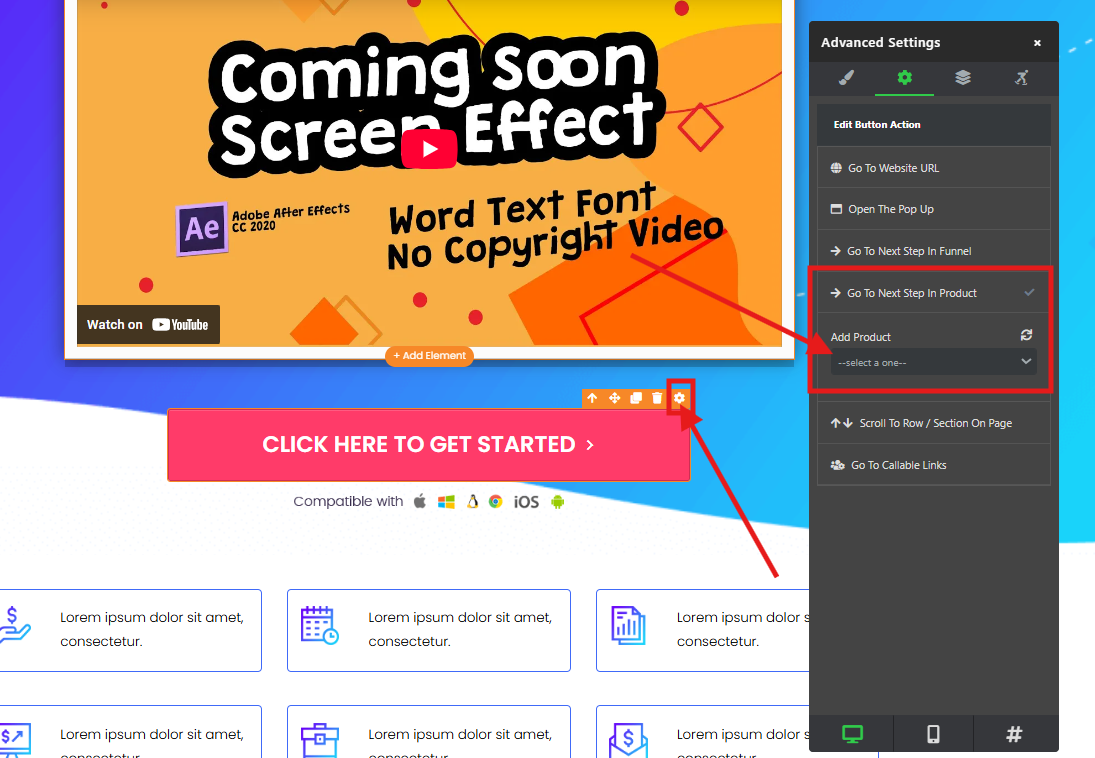Viewport: 1095px width, 758px height.
Task: Choose Go To Next Step In Product
Action: click(x=934, y=293)
